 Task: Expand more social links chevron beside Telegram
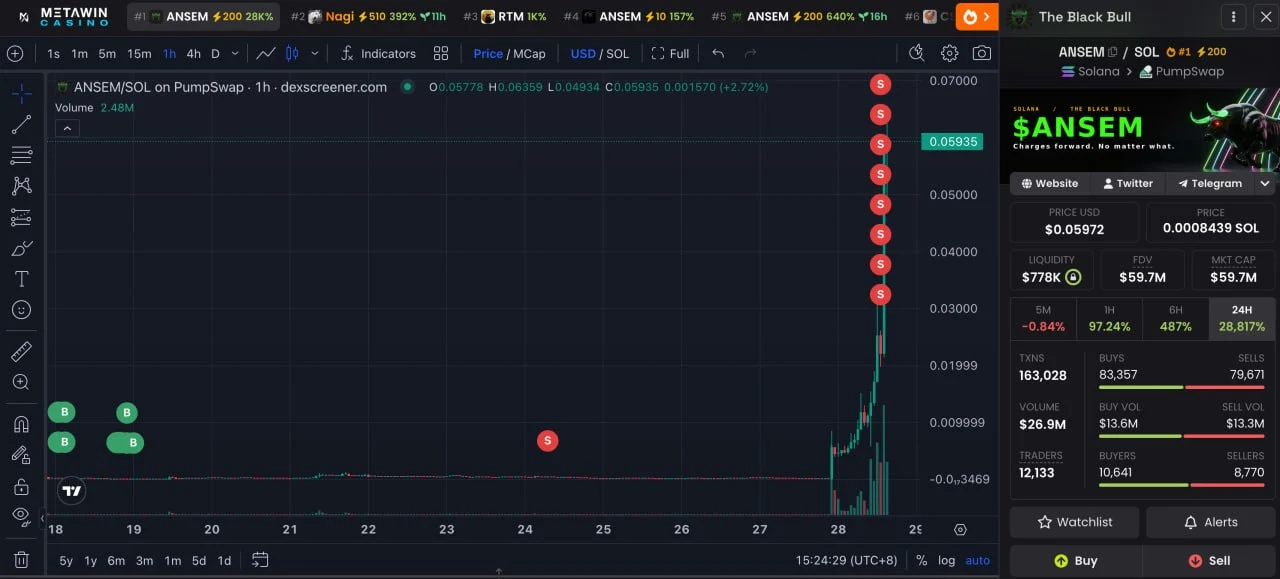pyautogui.click(x=1265, y=183)
